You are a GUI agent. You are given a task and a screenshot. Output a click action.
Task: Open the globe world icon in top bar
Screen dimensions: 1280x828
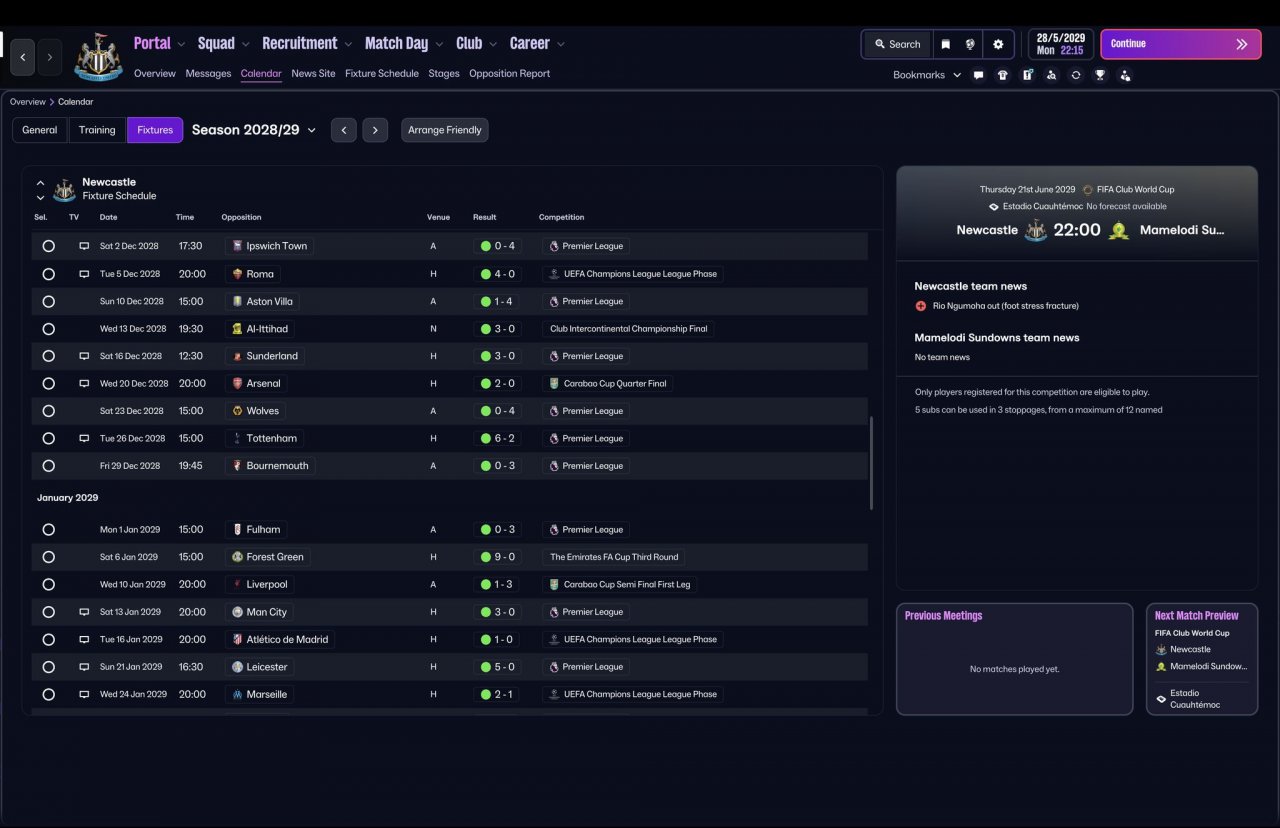coord(970,44)
